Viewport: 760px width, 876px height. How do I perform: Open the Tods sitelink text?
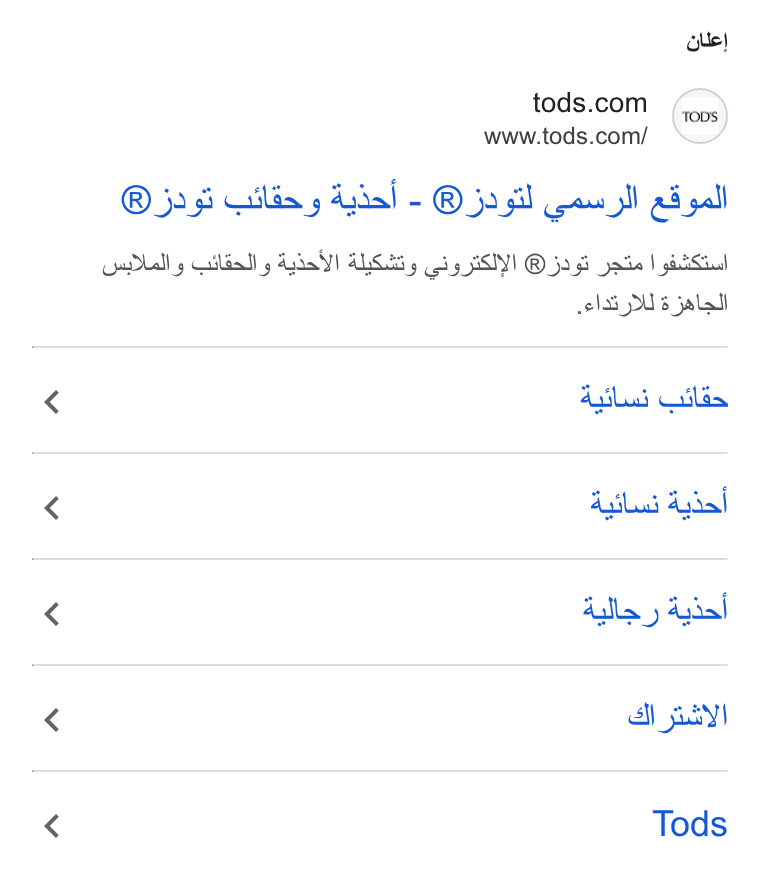pyautogui.click(x=690, y=824)
